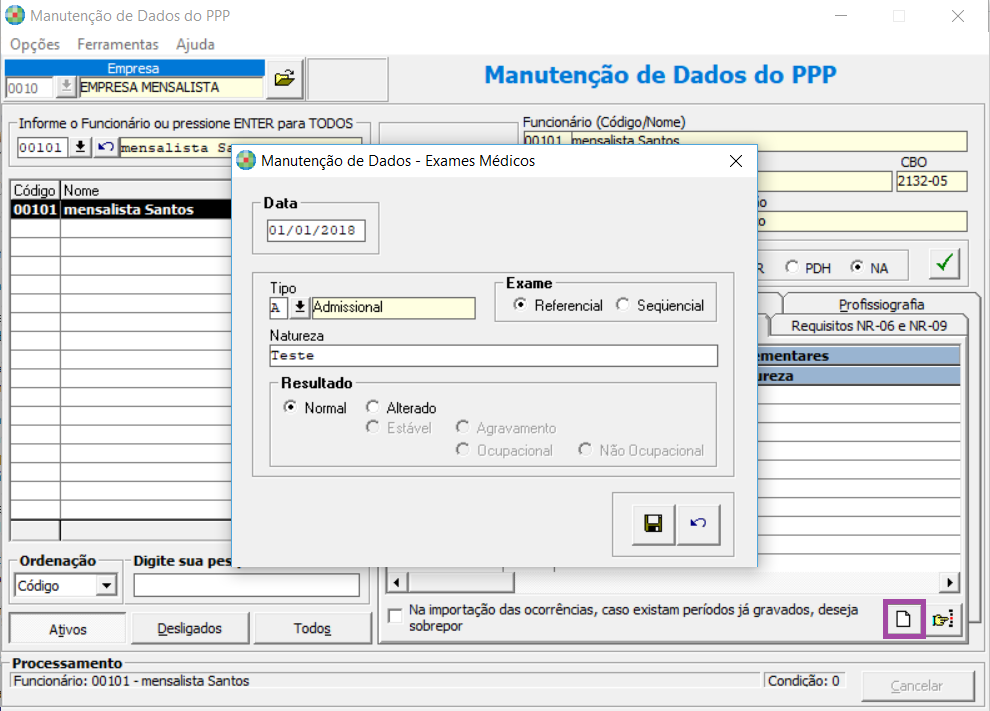
Task: Click the green checkmark confirm button
Action: pos(945,263)
